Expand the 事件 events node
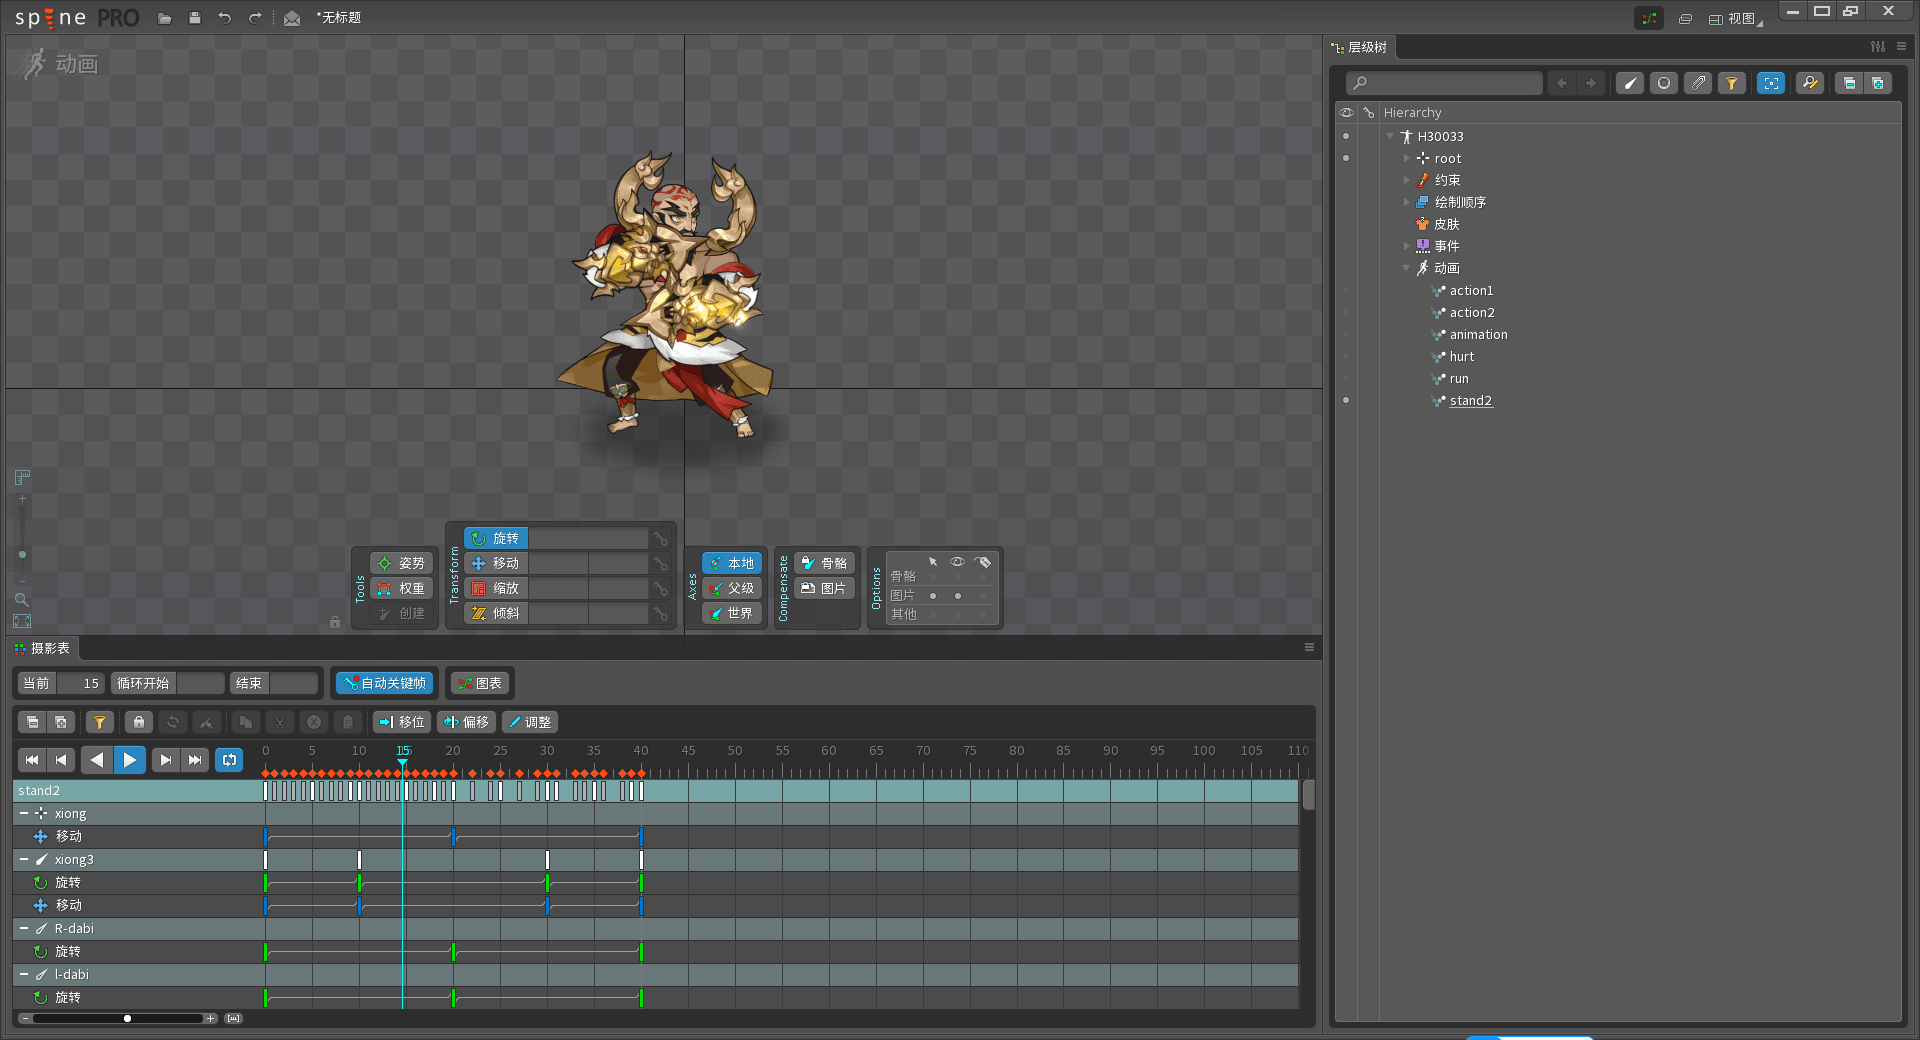 (1406, 246)
